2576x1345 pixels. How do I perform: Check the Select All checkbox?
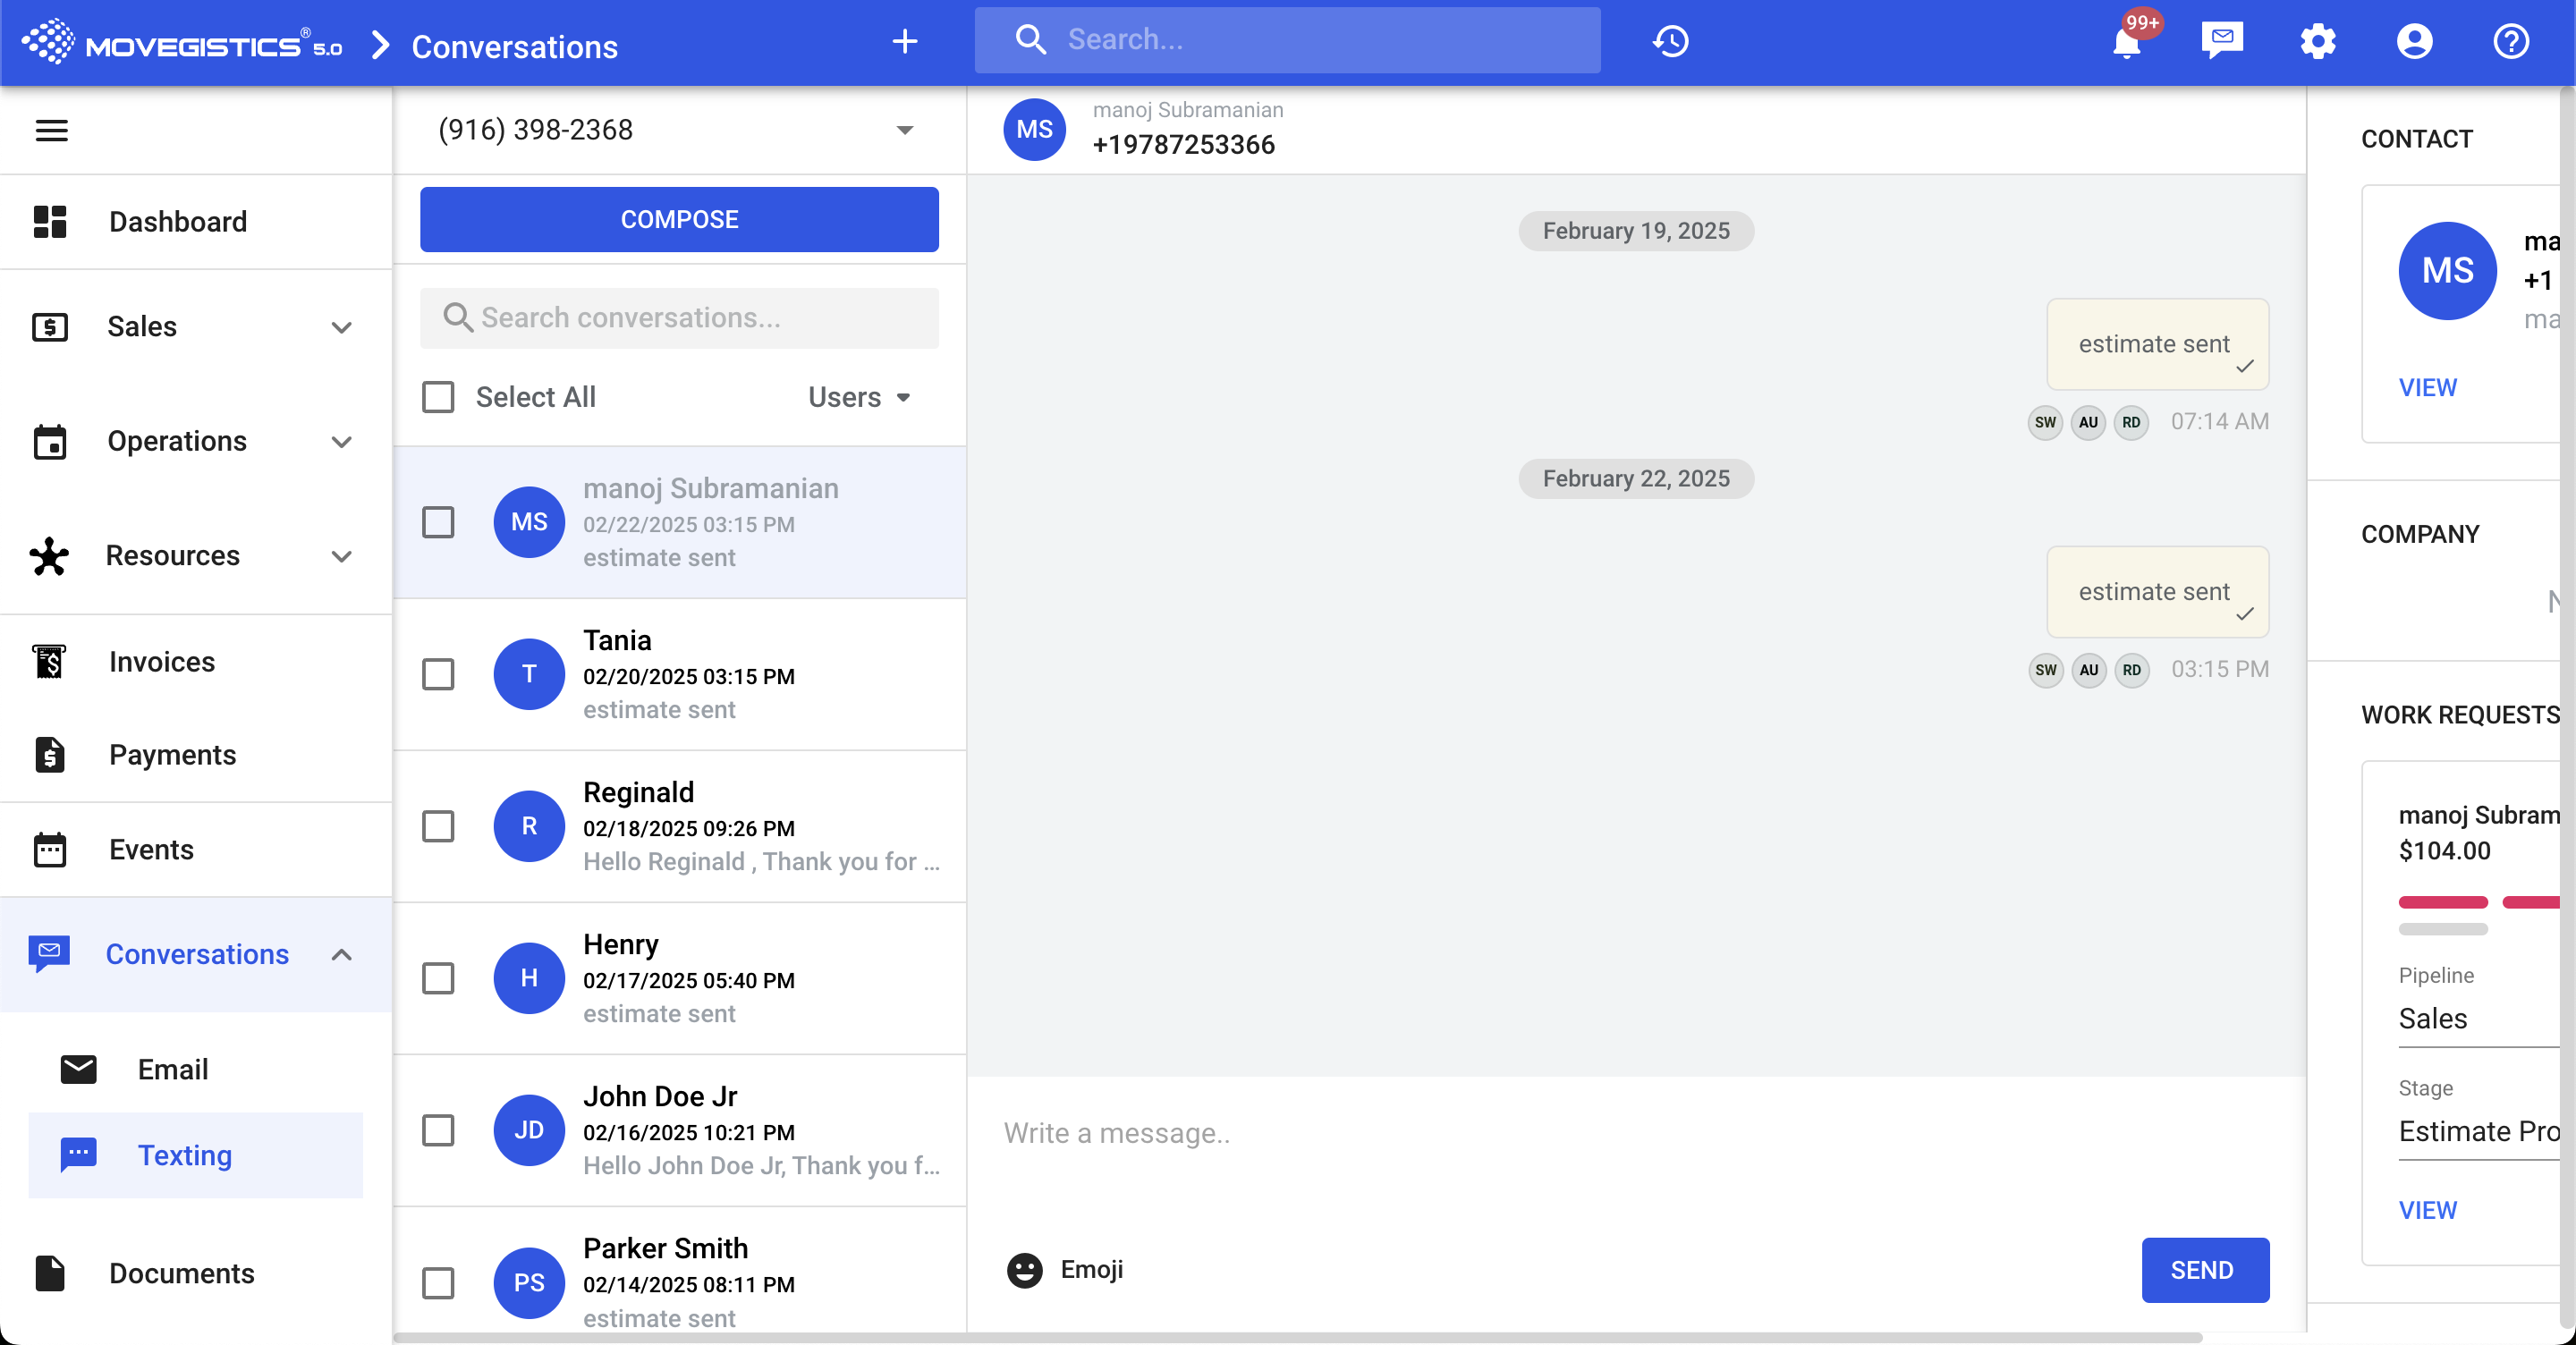pyautogui.click(x=438, y=397)
